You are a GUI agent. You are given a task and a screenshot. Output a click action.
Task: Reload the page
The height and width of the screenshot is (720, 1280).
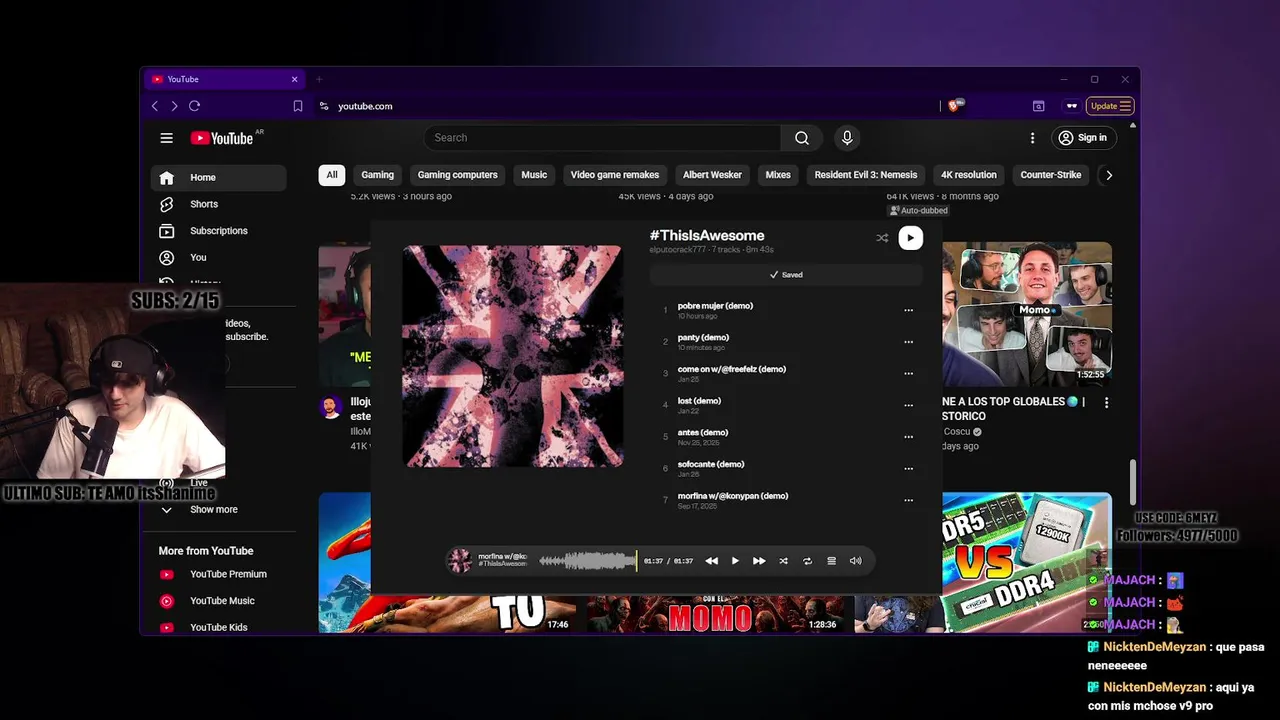[195, 106]
